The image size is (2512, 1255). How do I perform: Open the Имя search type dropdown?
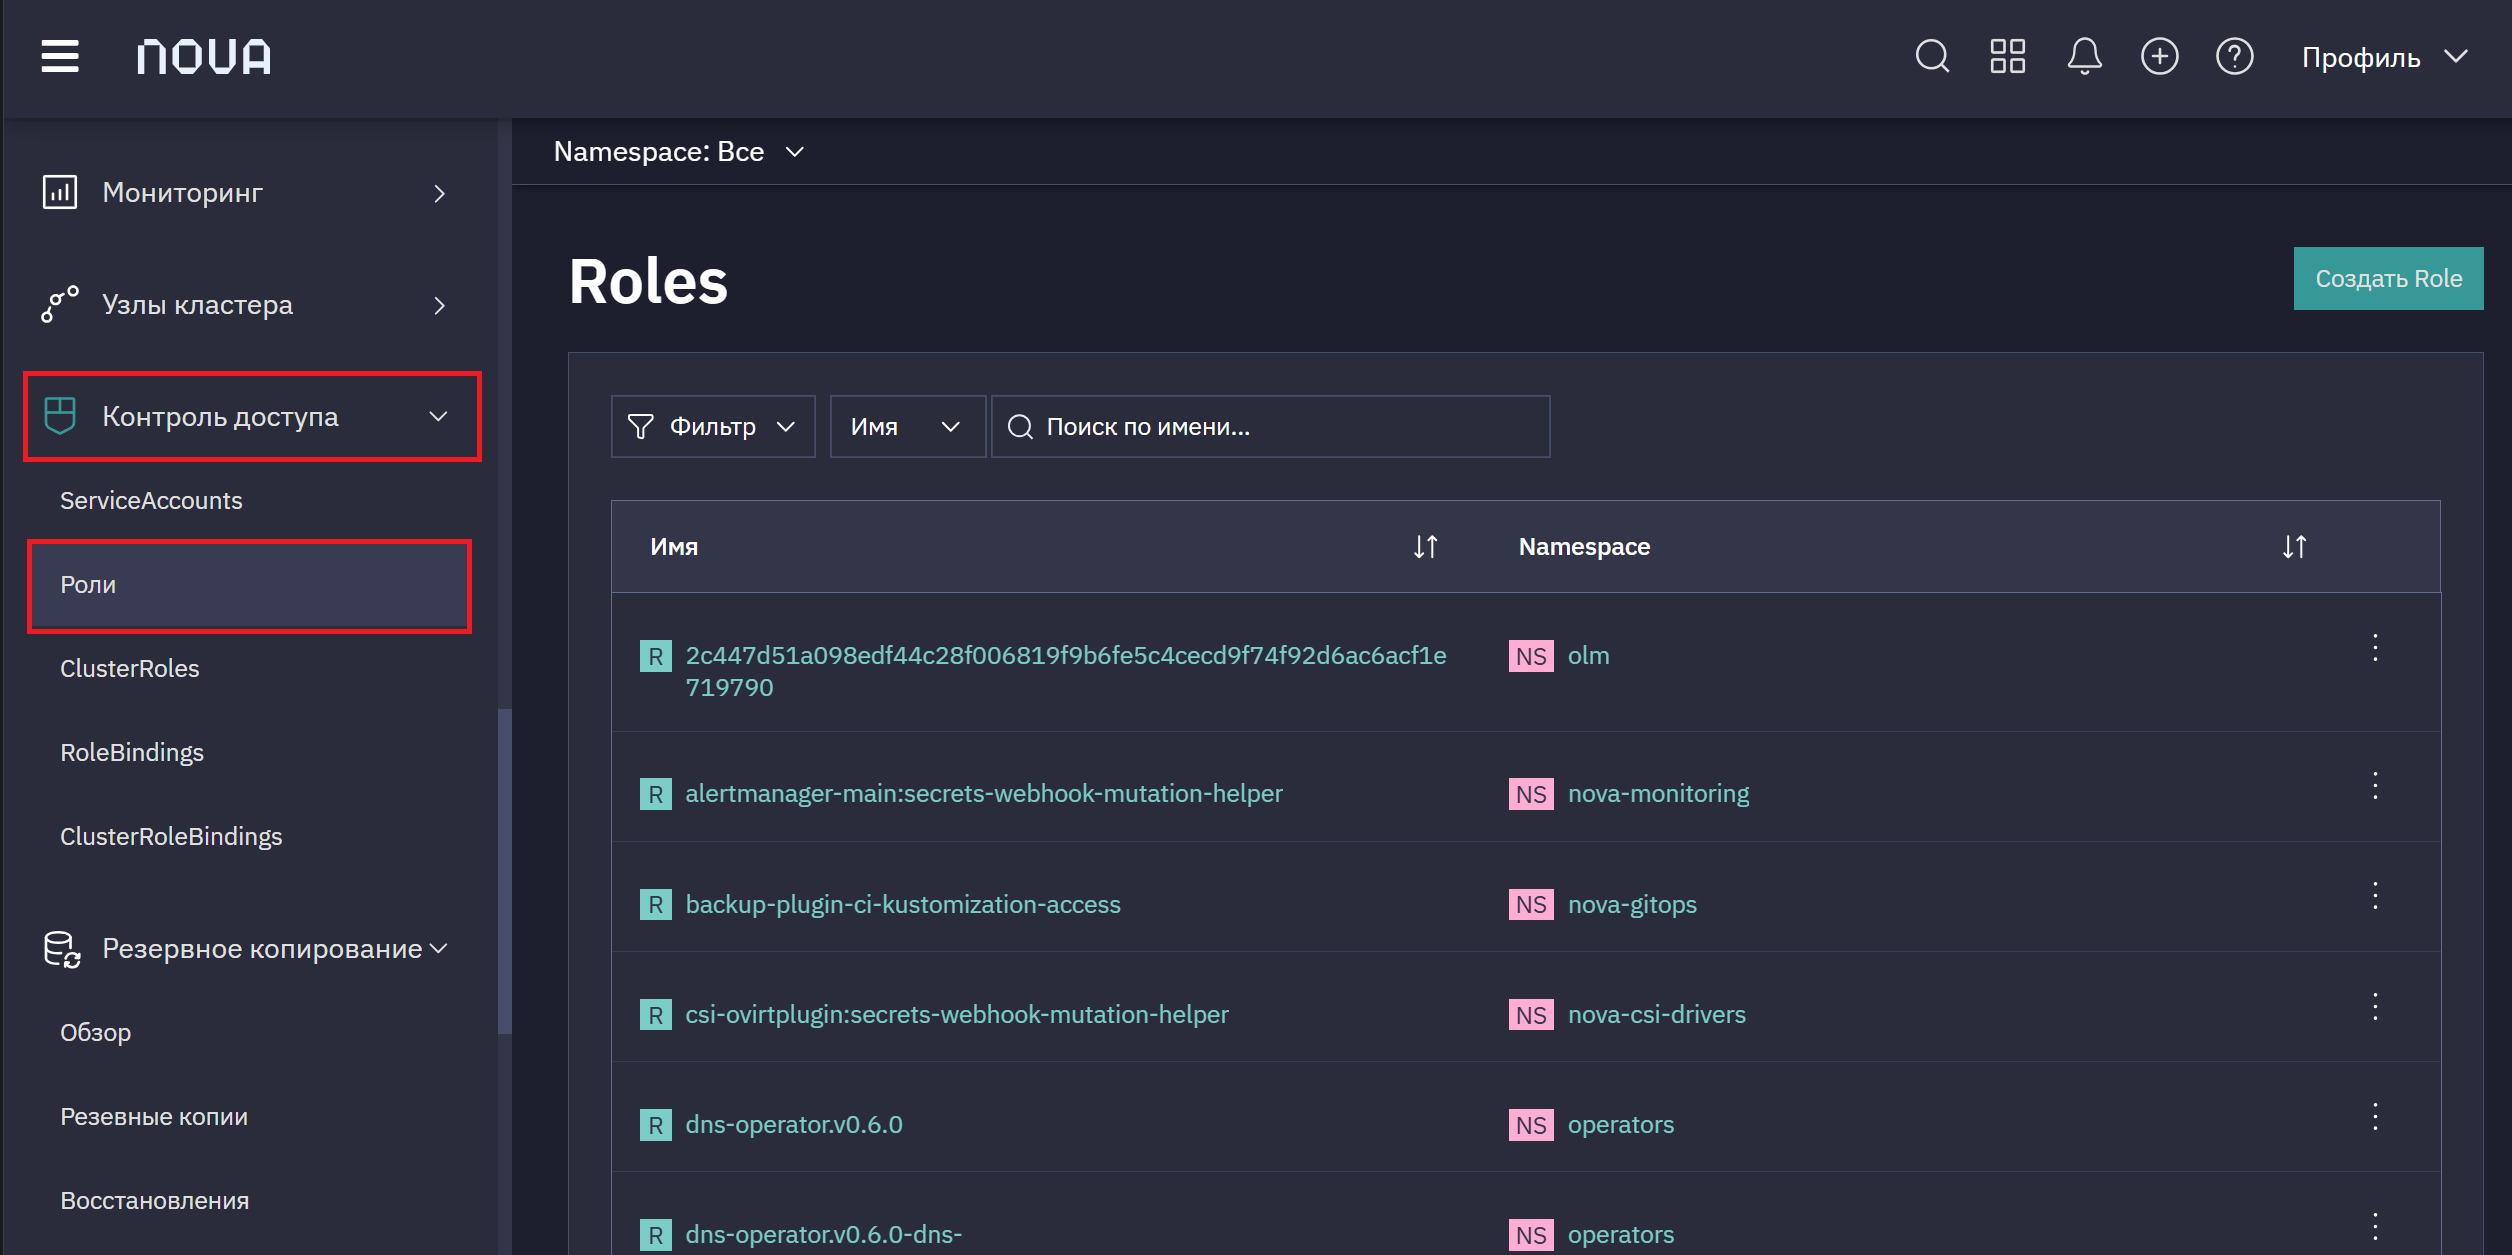click(x=907, y=427)
